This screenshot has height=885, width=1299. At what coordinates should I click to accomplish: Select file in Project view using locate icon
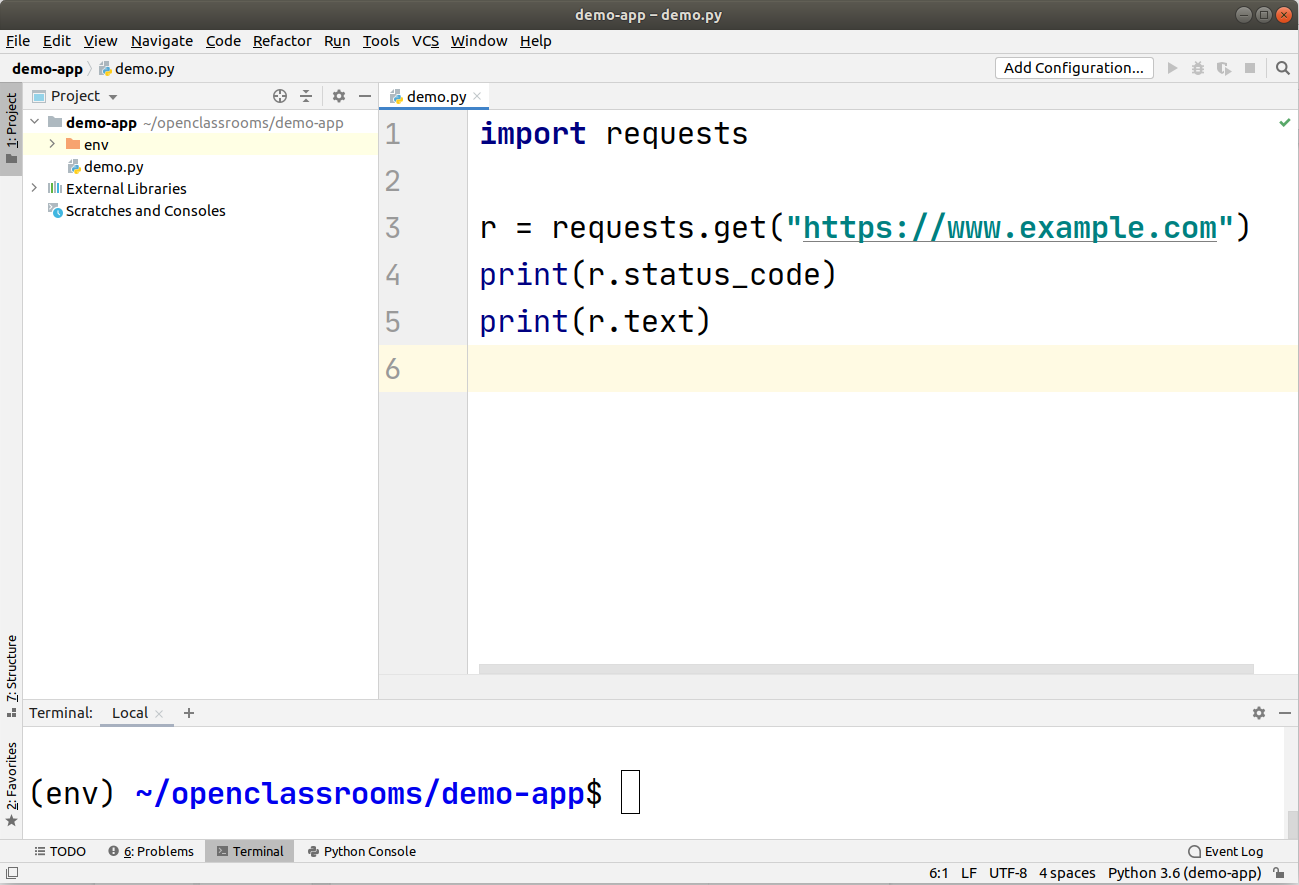(x=278, y=95)
